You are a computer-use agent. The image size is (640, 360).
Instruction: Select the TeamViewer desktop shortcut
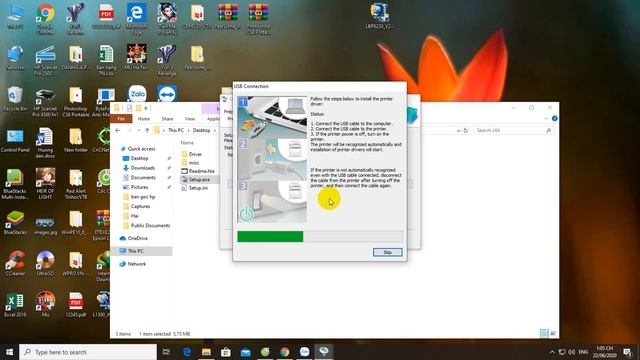pos(167,93)
